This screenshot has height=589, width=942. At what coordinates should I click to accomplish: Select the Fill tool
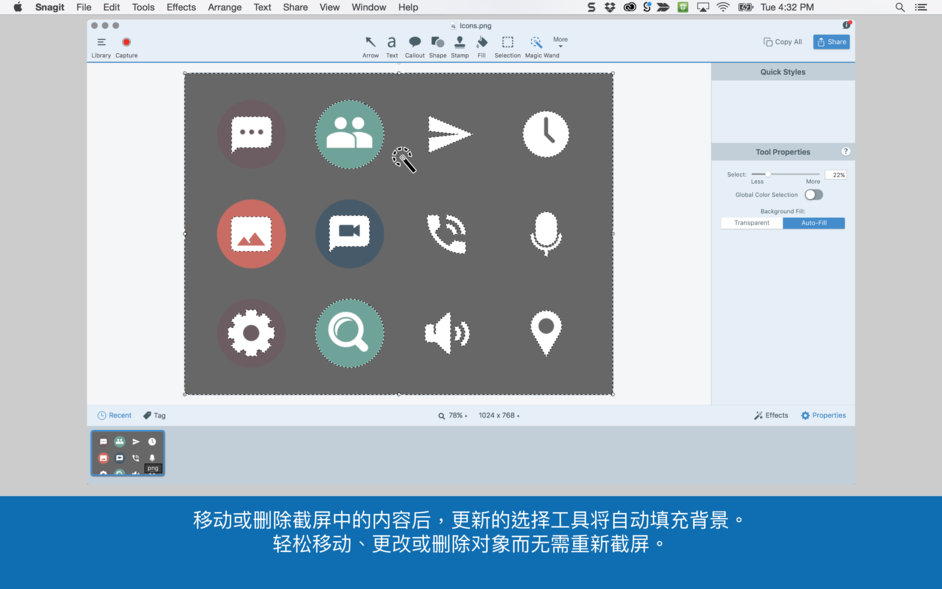coord(481,47)
